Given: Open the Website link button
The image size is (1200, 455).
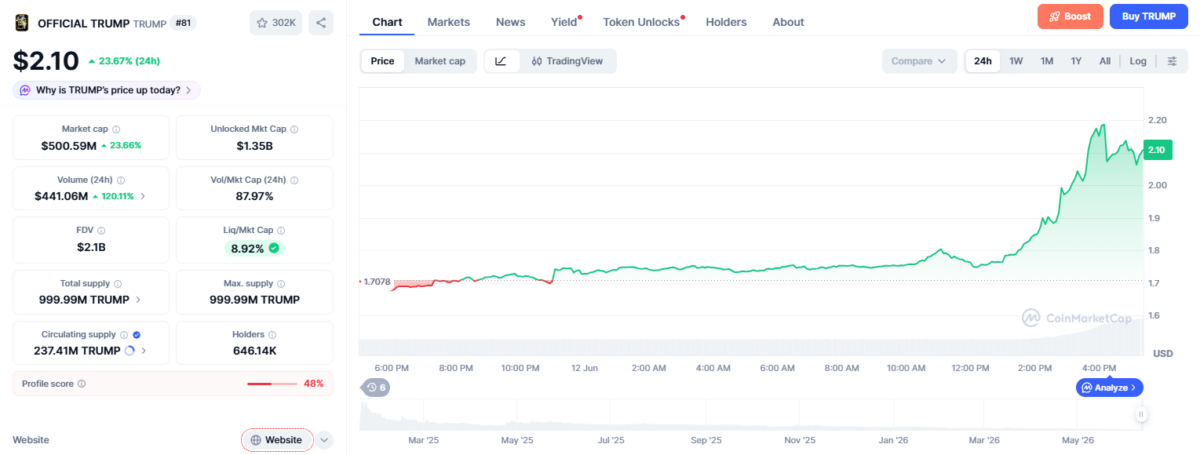Looking at the screenshot, I should tap(277, 440).
